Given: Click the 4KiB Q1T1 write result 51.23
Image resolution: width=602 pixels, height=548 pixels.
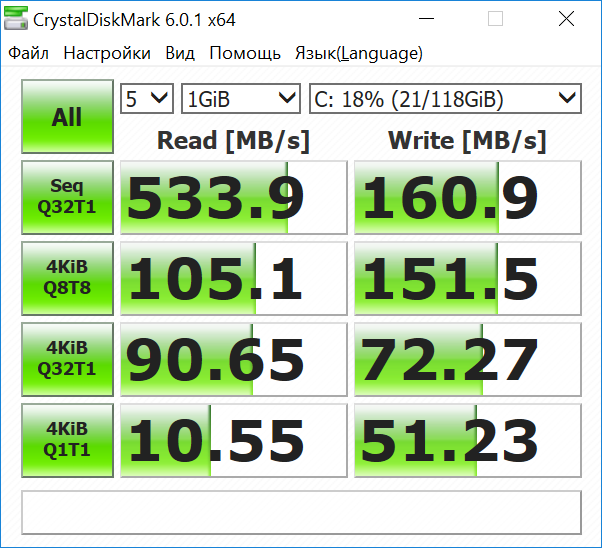Looking at the screenshot, I should point(467,438).
